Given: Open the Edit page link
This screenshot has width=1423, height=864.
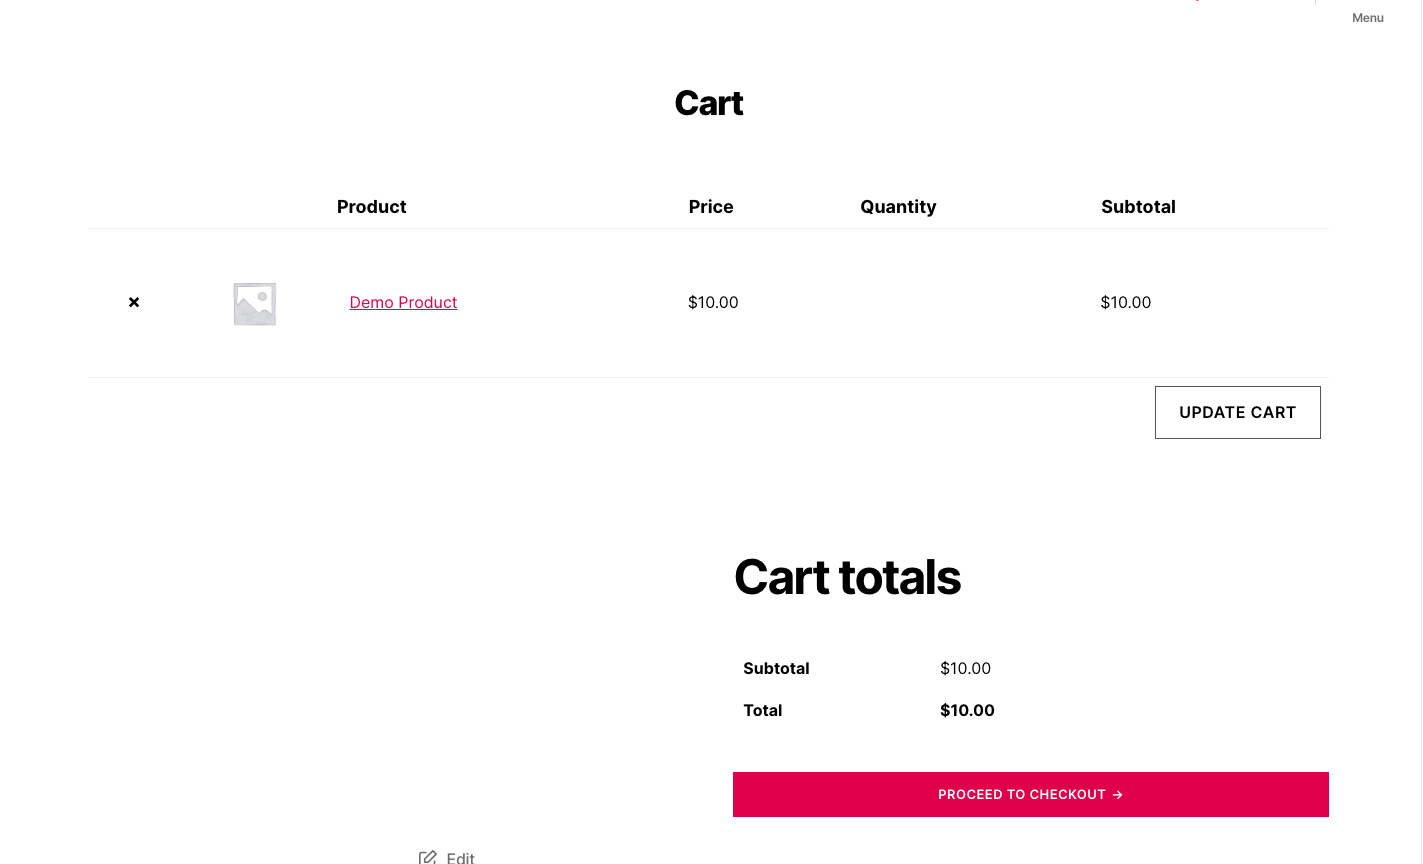Looking at the screenshot, I should (460, 857).
